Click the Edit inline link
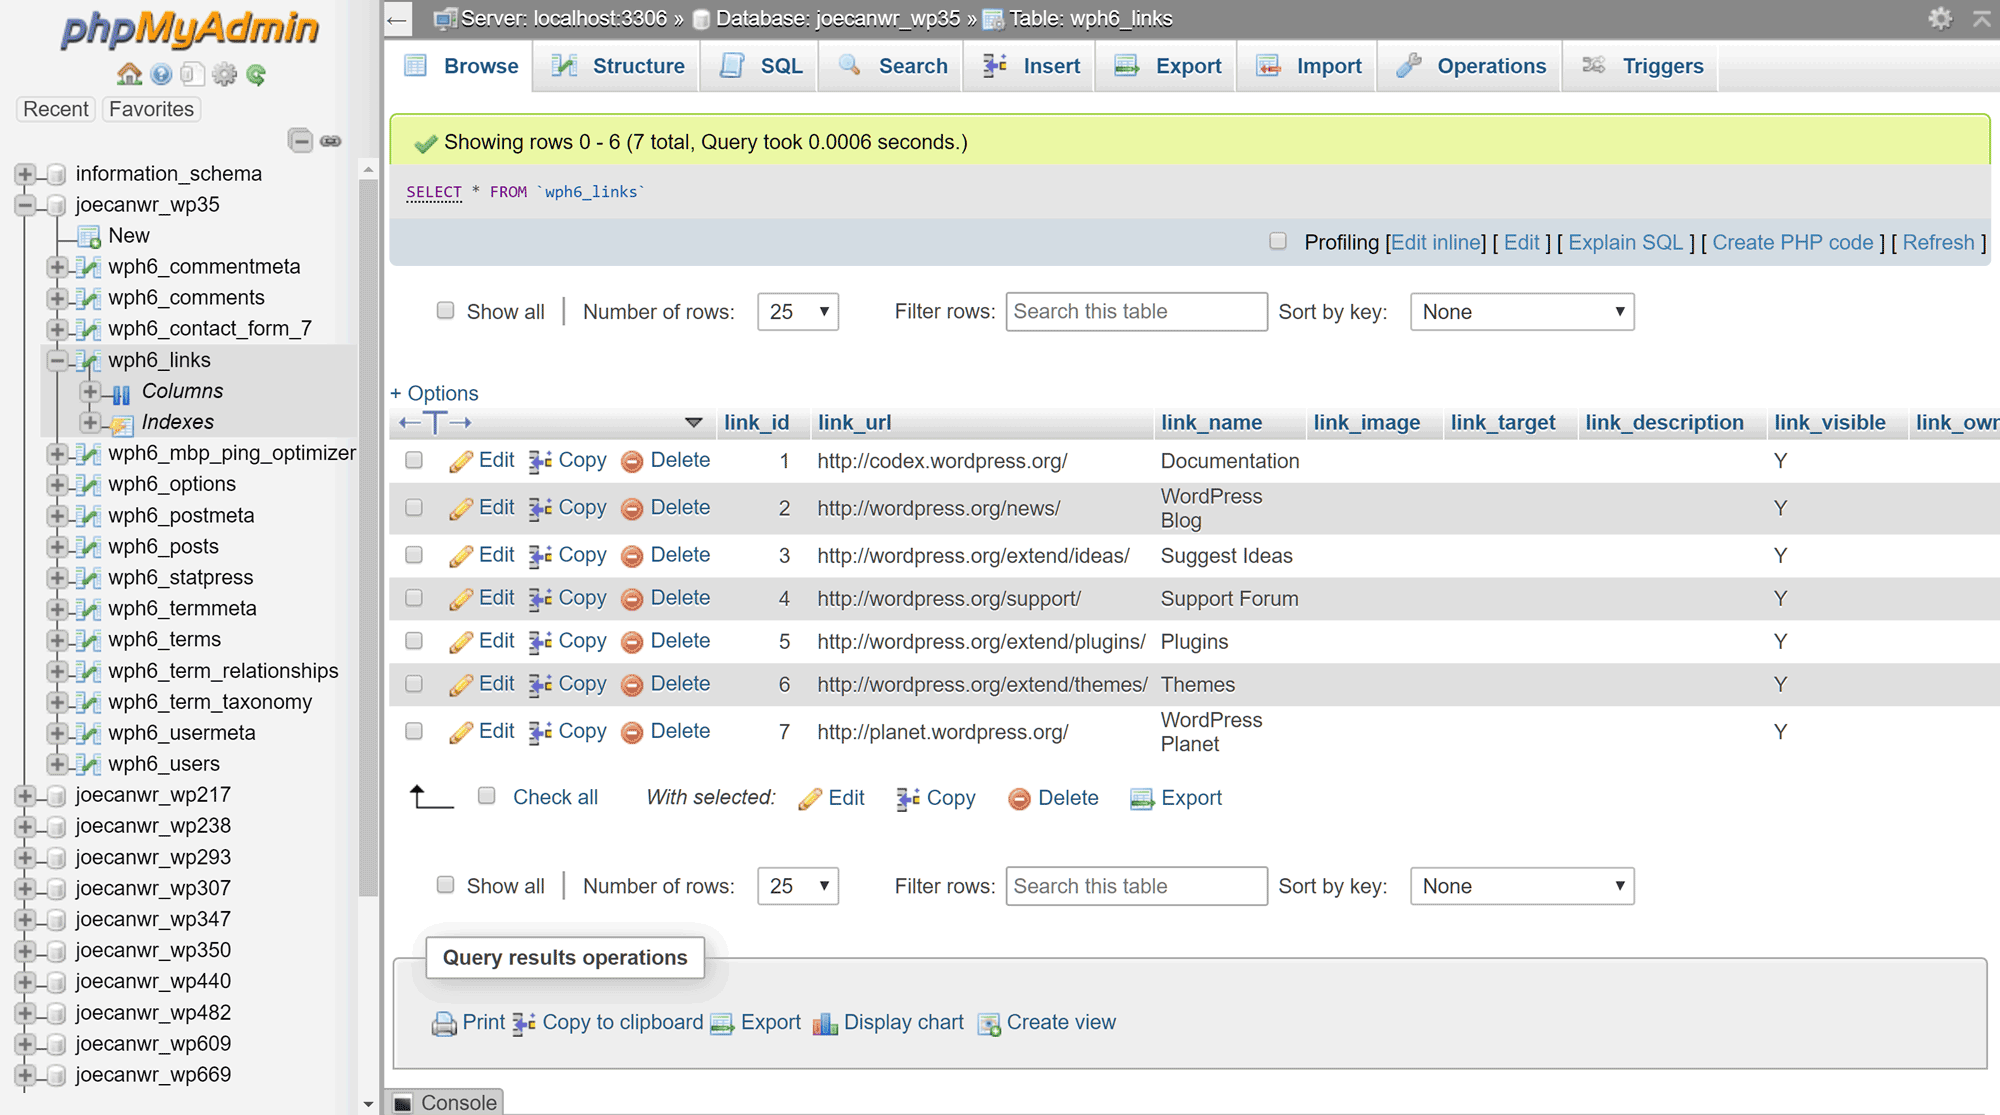 coord(1437,243)
